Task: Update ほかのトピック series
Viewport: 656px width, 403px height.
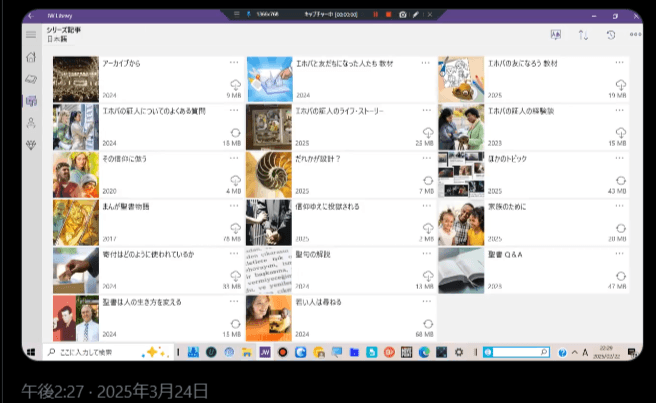Action: (621, 180)
